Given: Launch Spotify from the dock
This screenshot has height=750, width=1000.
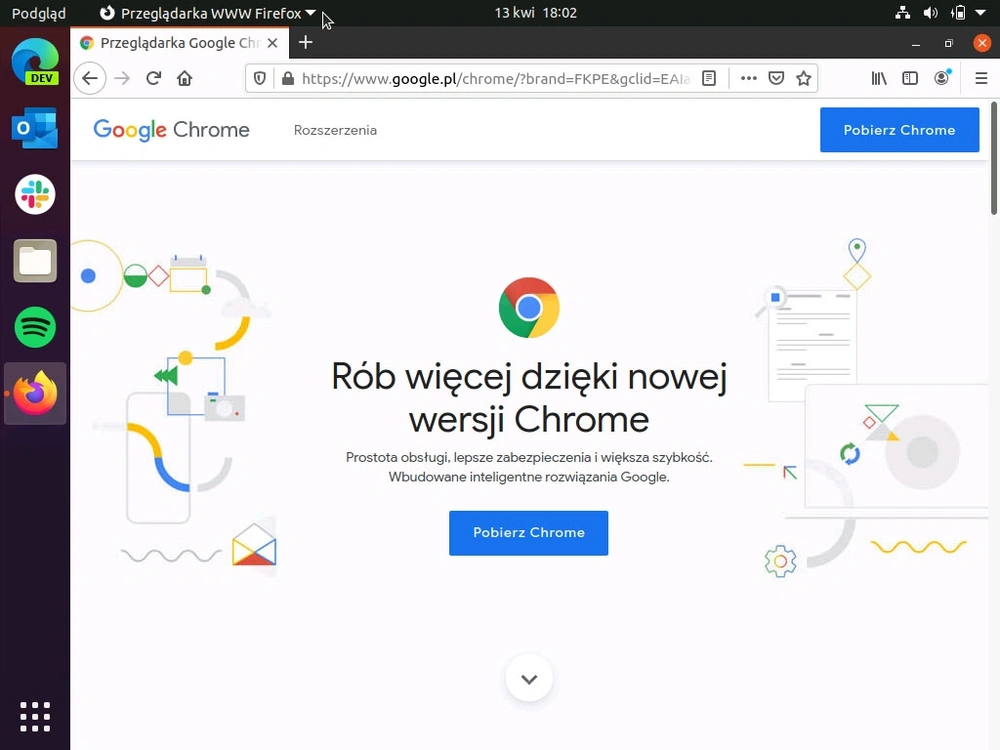Looking at the screenshot, I should click(35, 327).
